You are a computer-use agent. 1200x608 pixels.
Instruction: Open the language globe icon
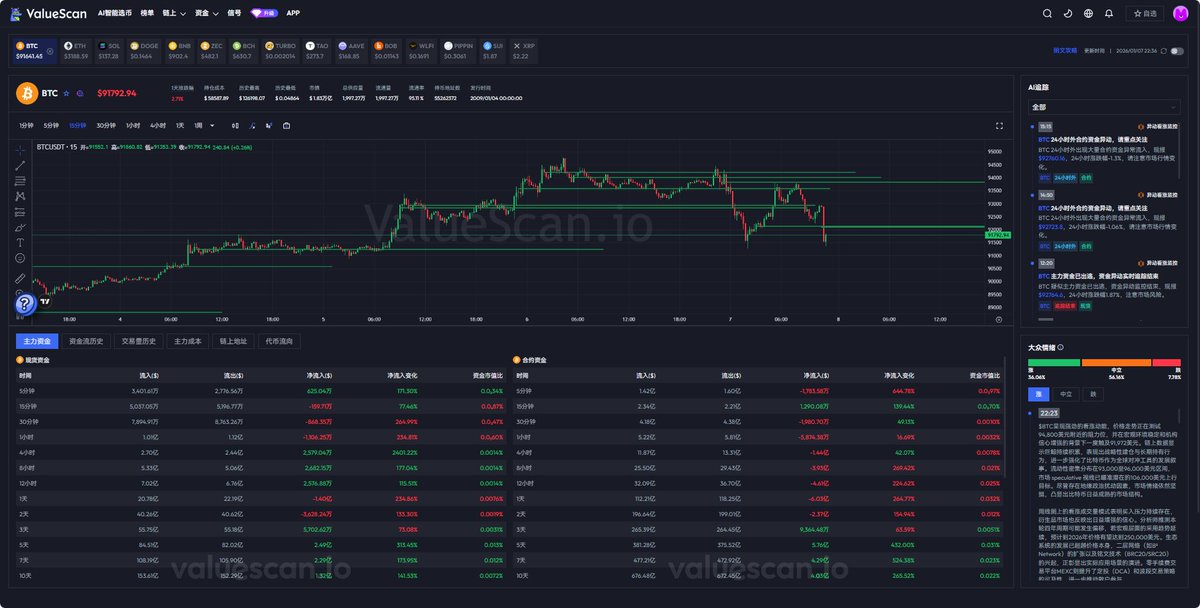(1088, 13)
